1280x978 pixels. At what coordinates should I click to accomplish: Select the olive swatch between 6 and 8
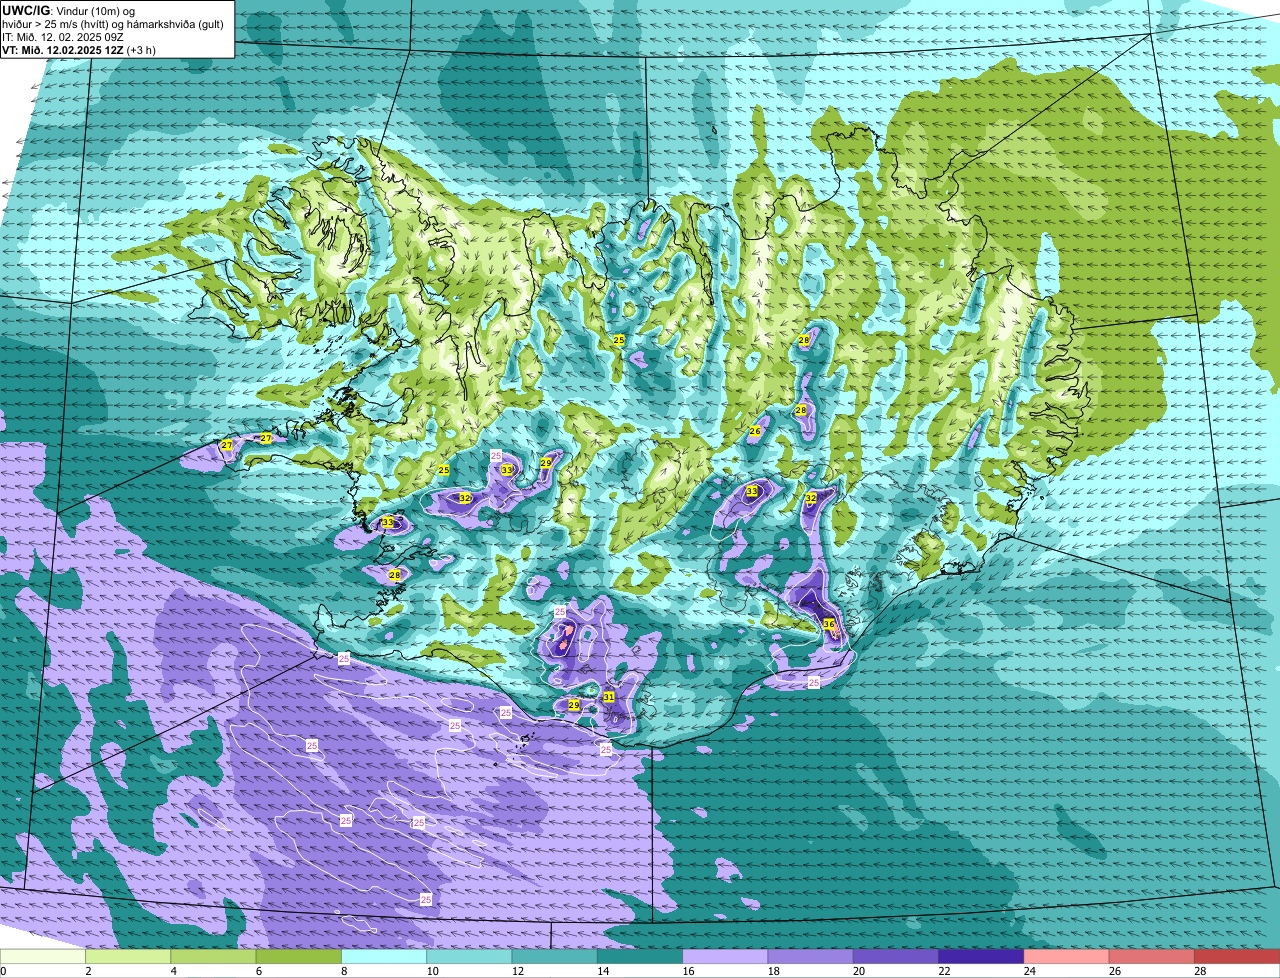[299, 957]
